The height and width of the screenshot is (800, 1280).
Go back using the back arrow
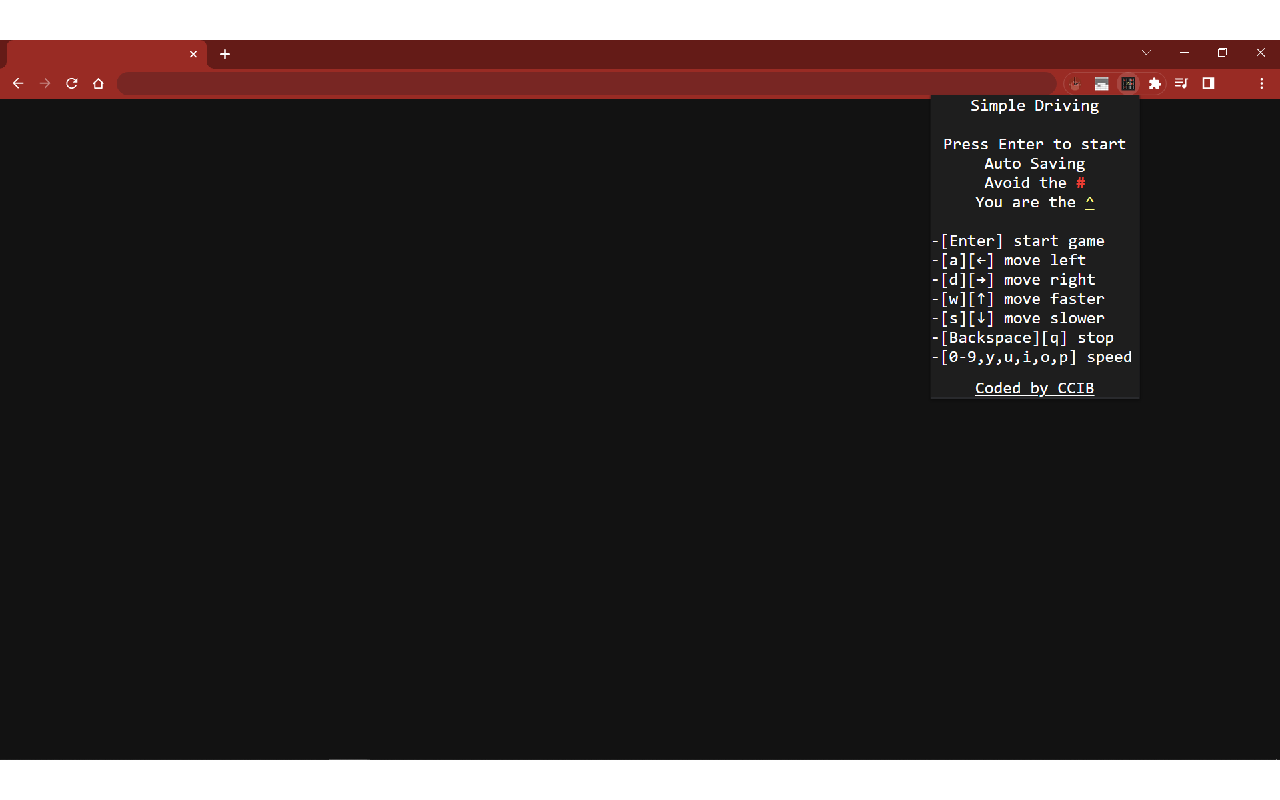[x=17, y=84]
